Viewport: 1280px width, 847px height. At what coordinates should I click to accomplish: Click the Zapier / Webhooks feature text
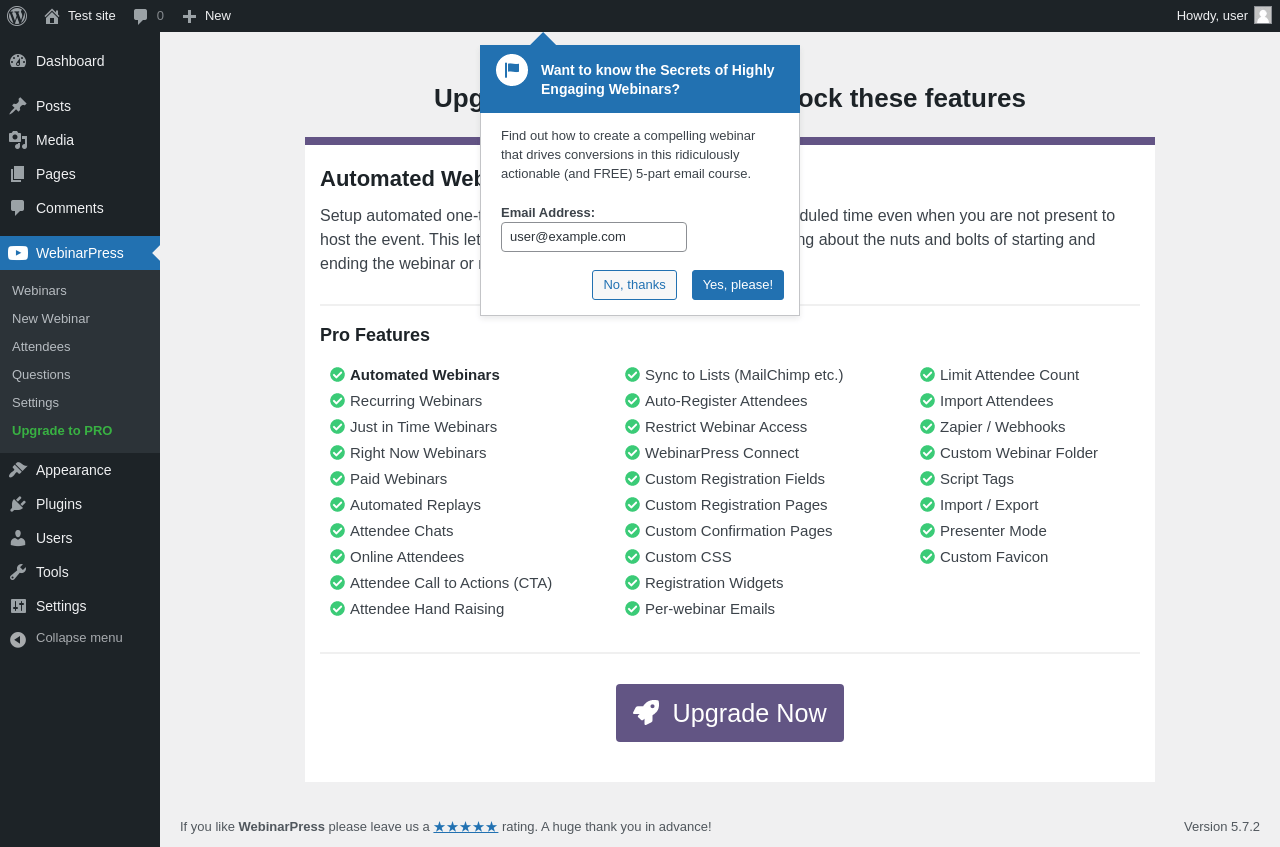pyautogui.click(x=1003, y=427)
